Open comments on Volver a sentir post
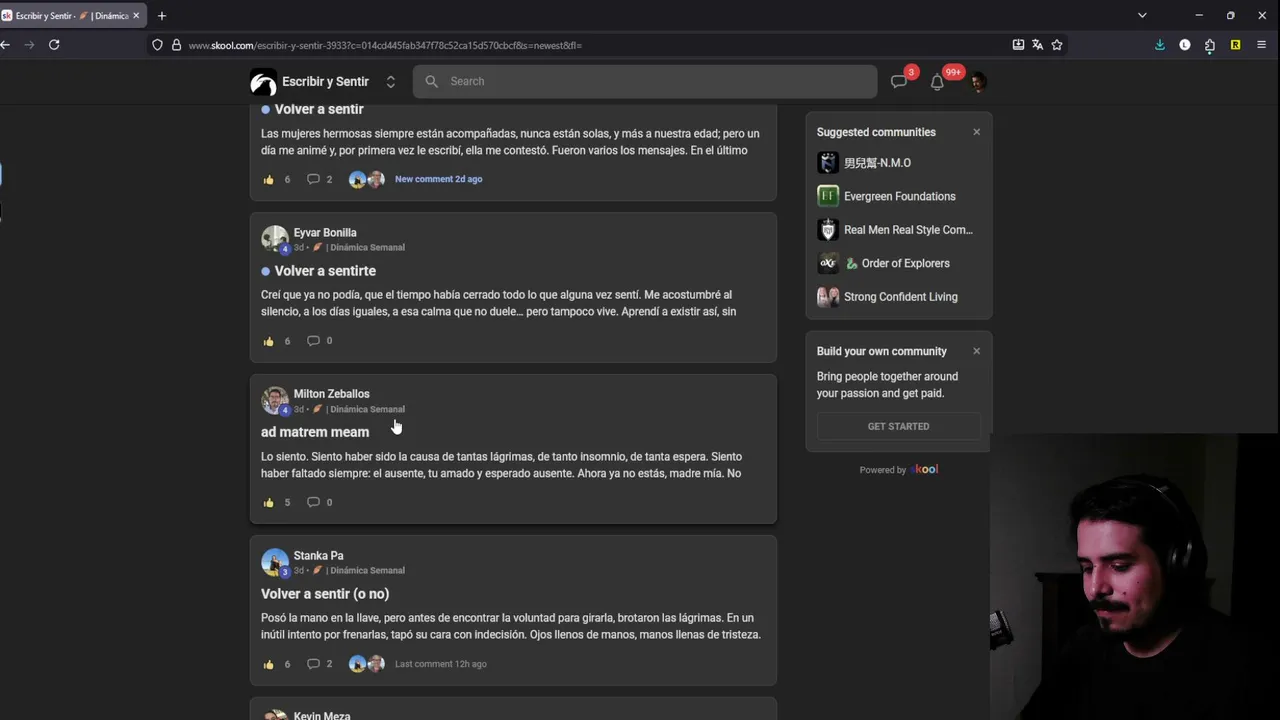 pyautogui.click(x=313, y=180)
